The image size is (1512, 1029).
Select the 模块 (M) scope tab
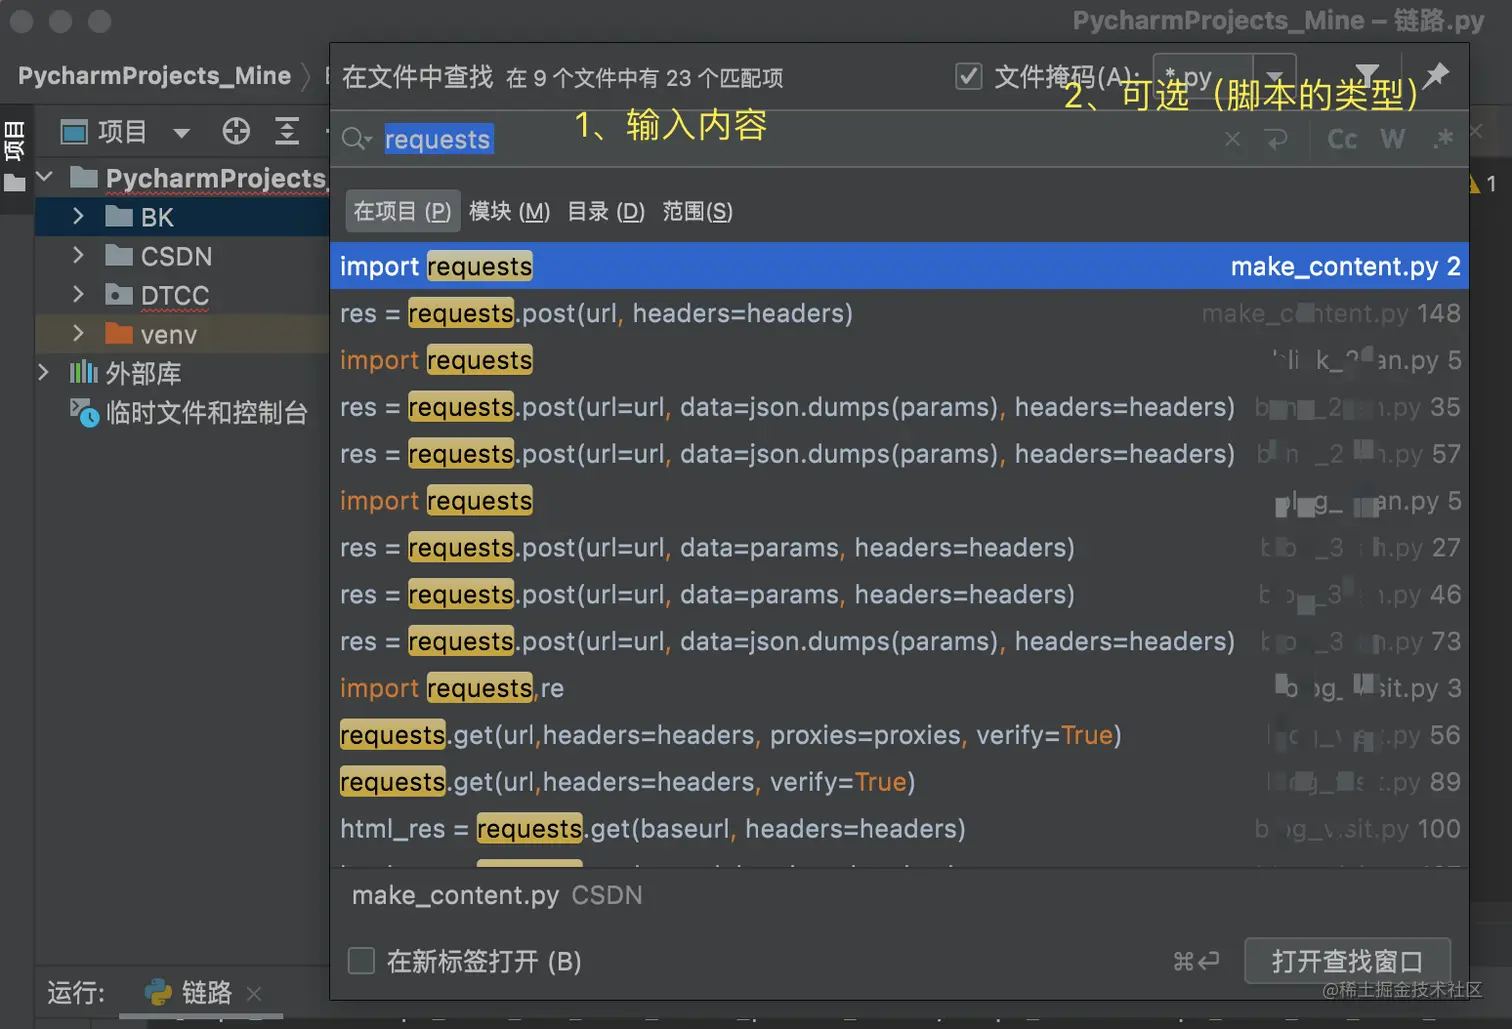509,211
